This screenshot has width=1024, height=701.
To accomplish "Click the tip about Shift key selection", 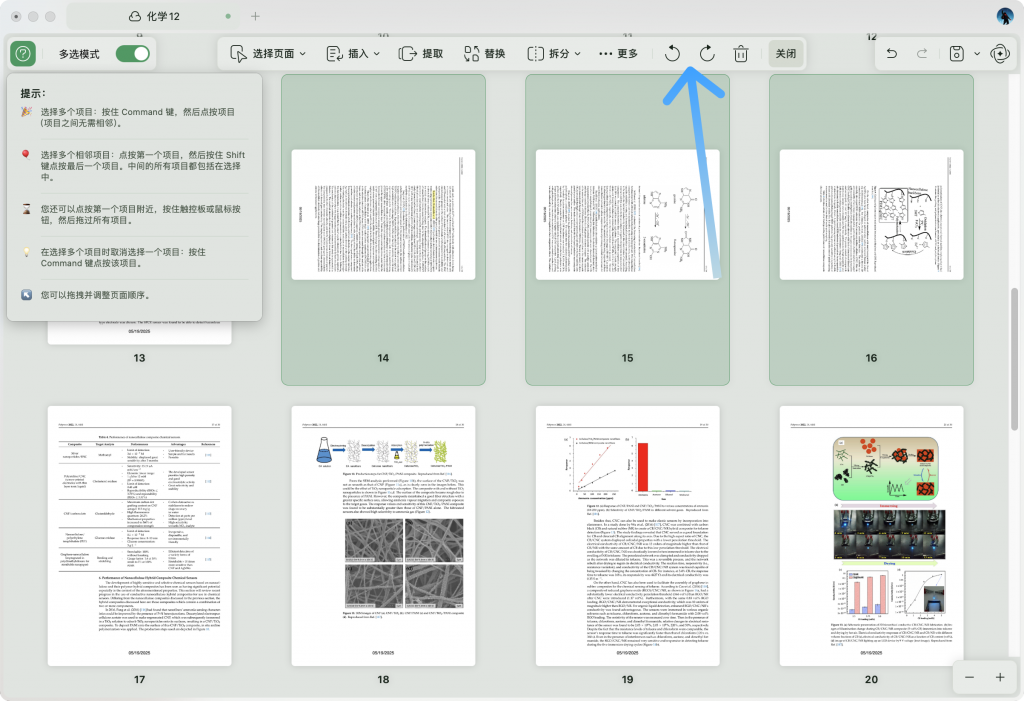I will tap(142, 166).
